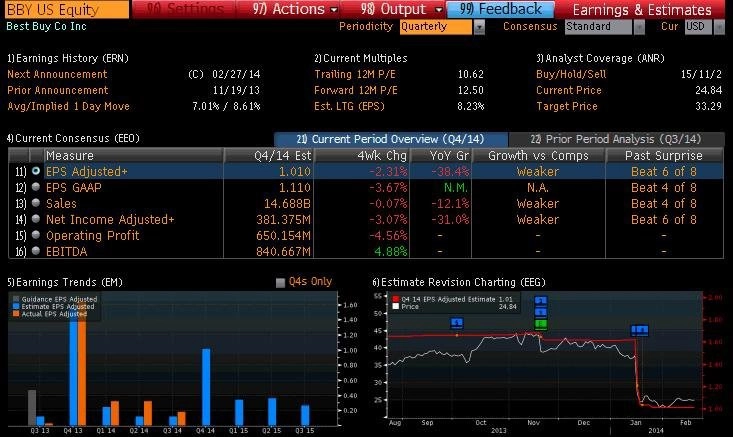Click the red Q4 14 EPS Adjusted Estimate swatch
Viewport: 733px width, 437px height.
(396, 299)
